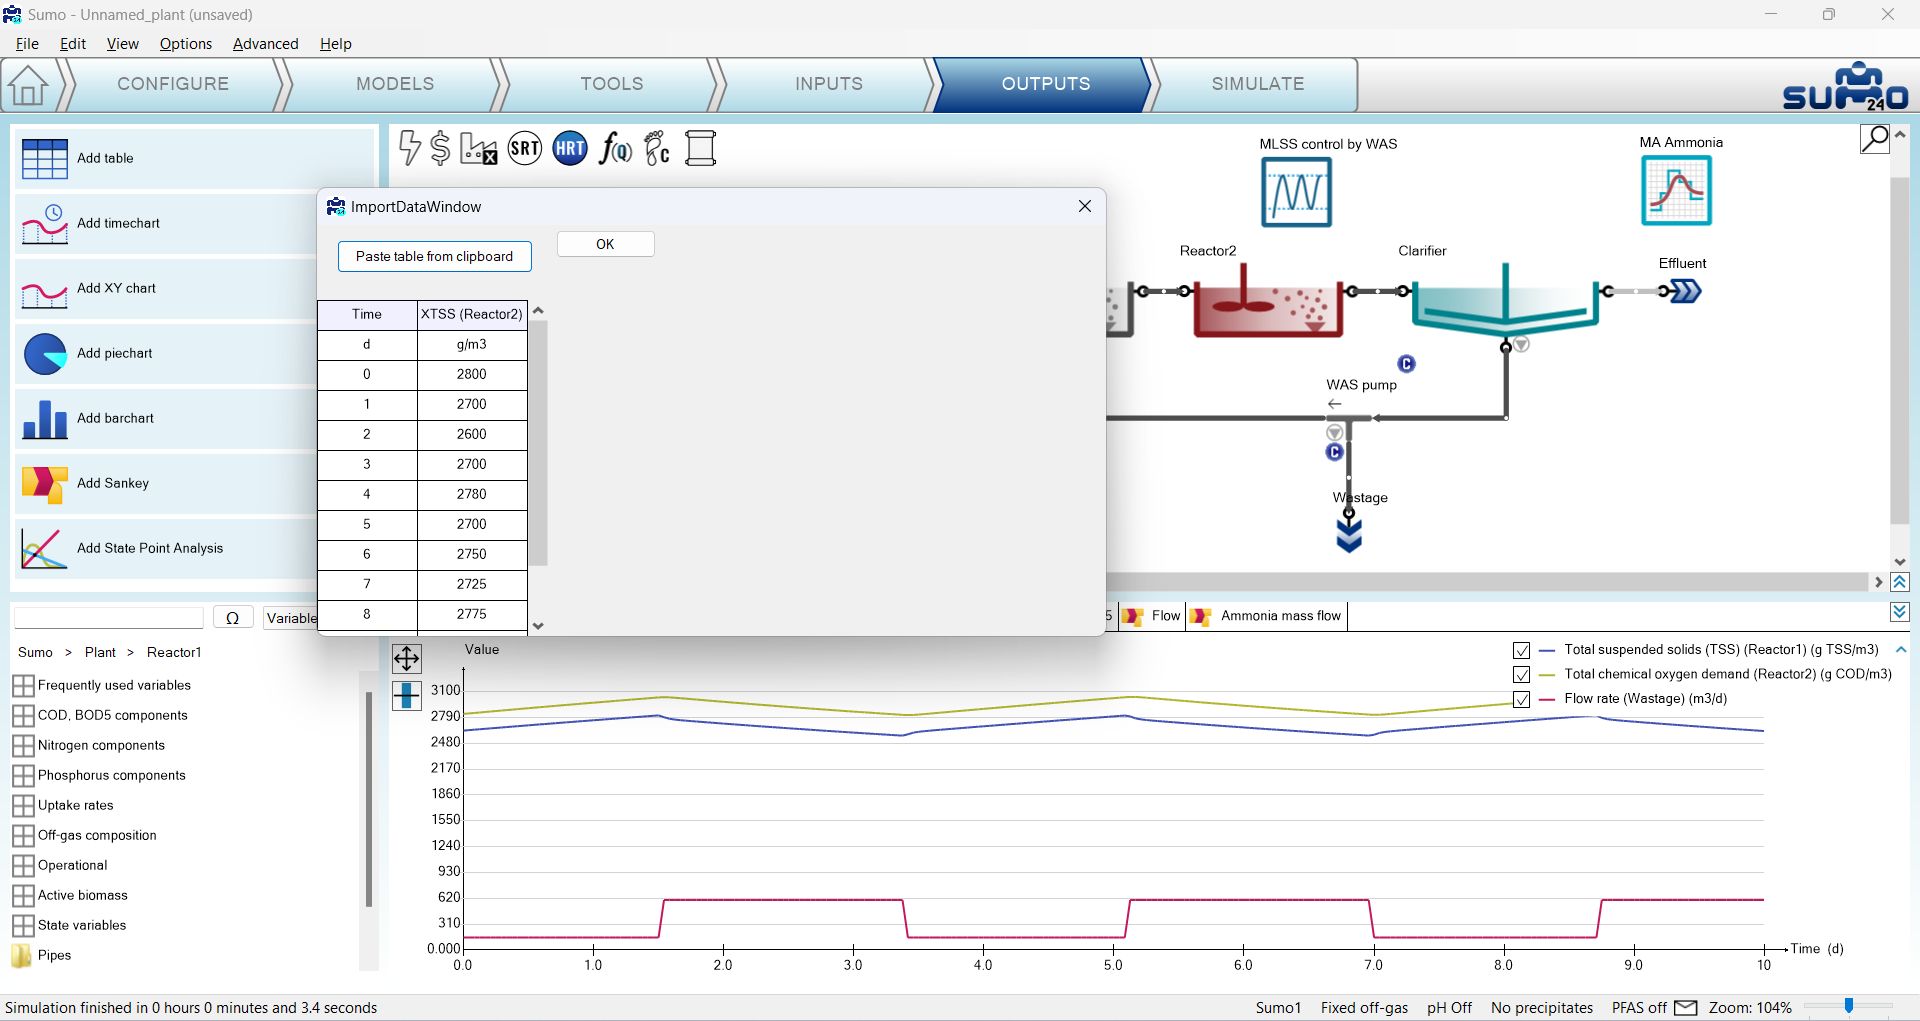1920x1021 pixels.
Task: Open the Options menu
Action: point(186,44)
